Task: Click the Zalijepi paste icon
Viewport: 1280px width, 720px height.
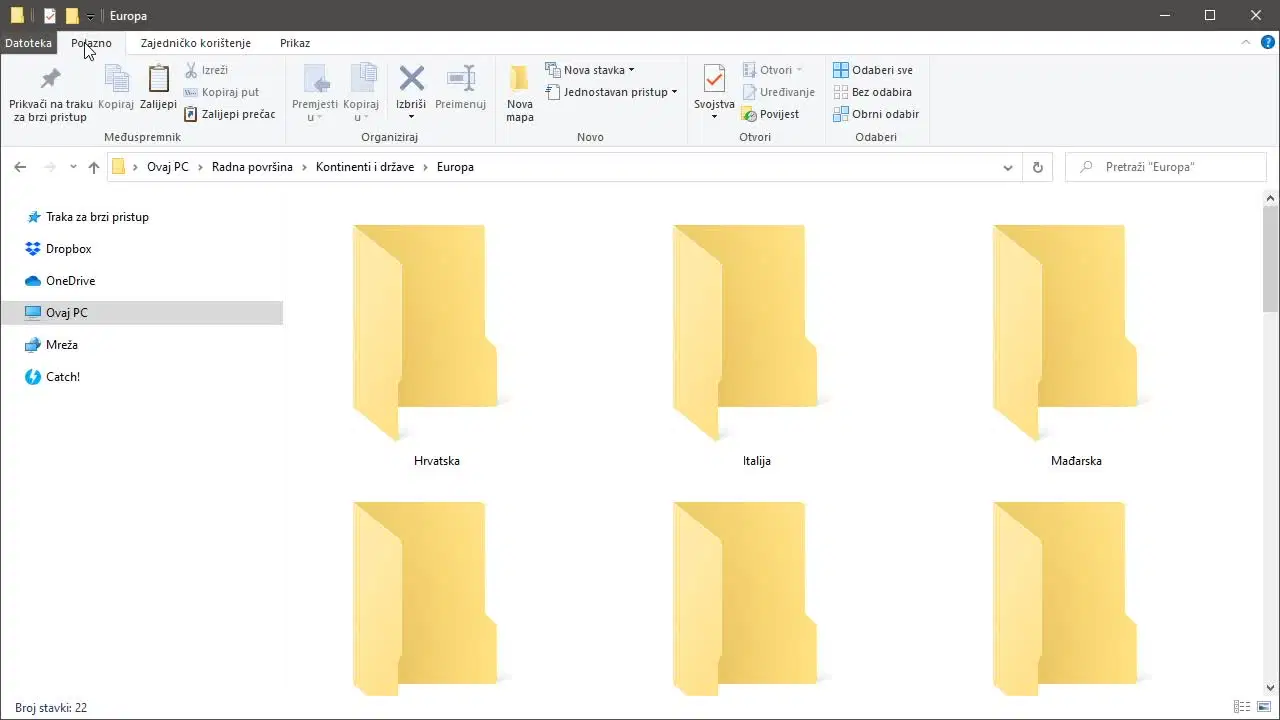Action: (x=158, y=79)
